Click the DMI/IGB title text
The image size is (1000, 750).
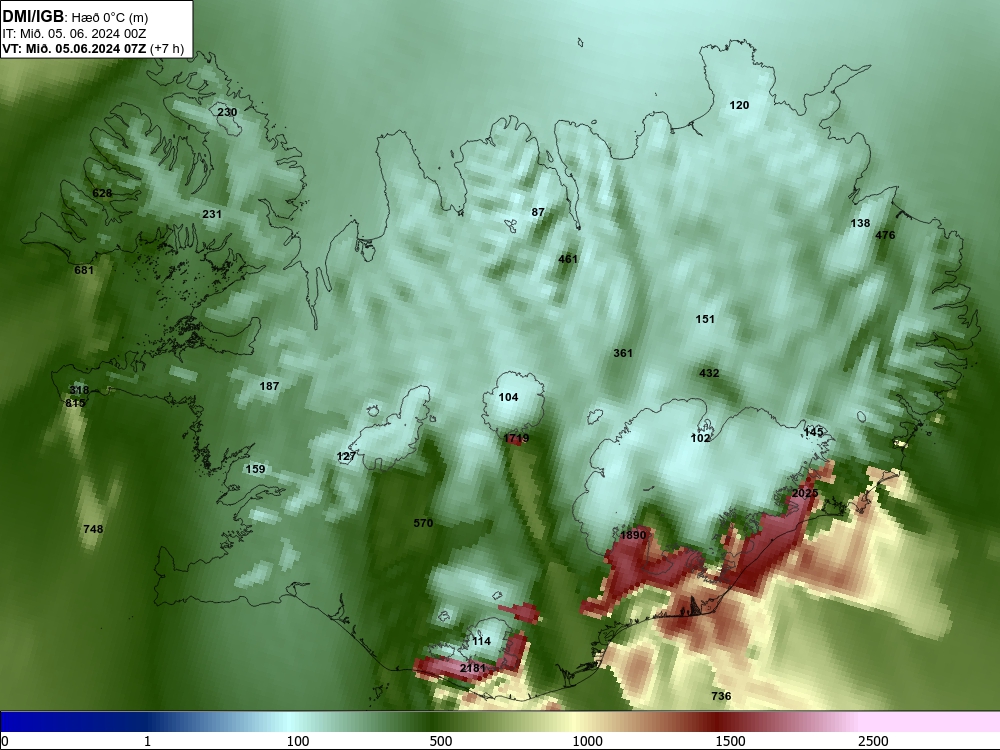[x=33, y=17]
